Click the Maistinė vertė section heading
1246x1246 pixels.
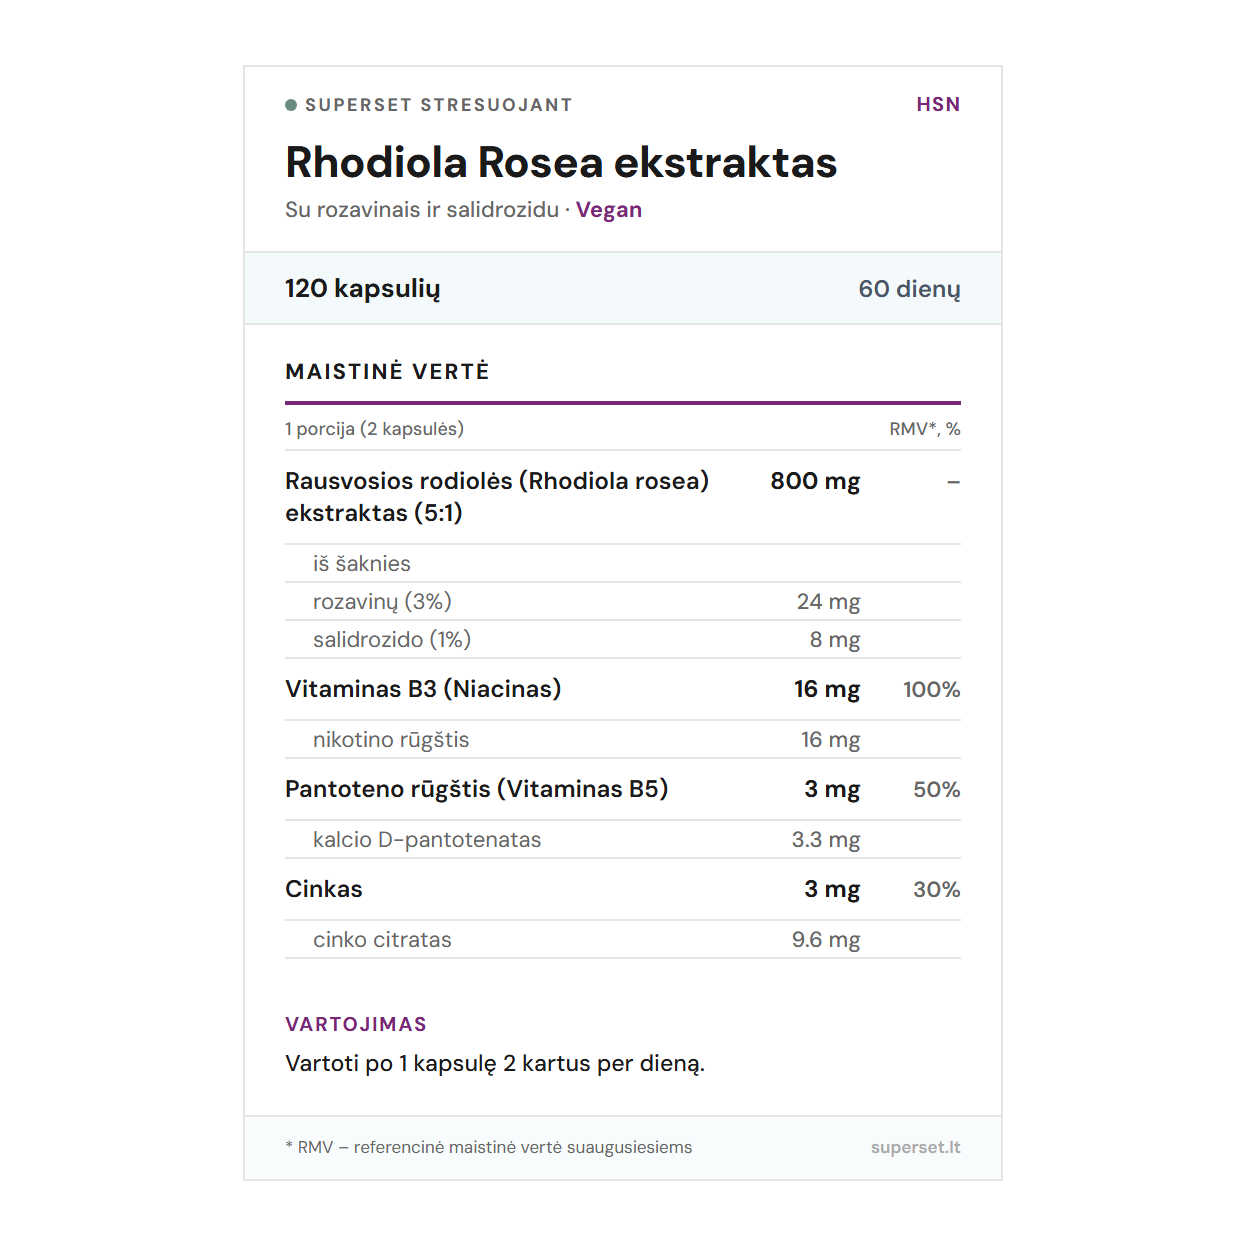pyautogui.click(x=387, y=372)
